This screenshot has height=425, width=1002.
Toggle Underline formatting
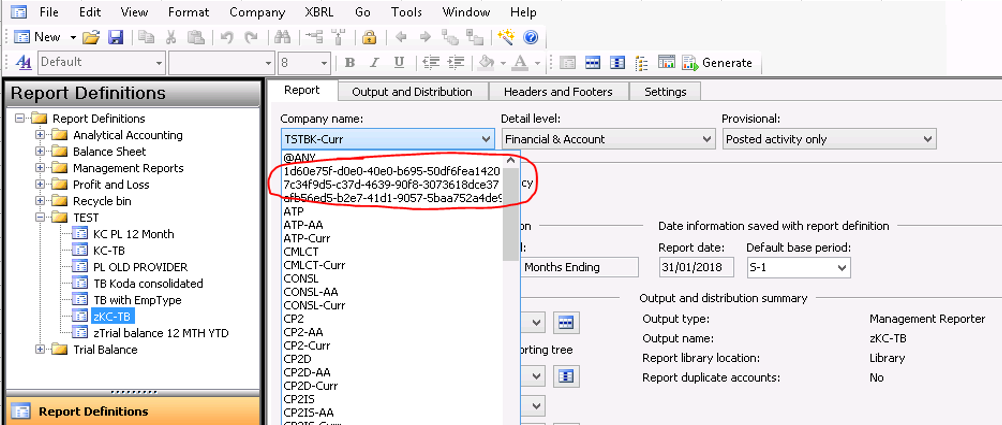point(399,63)
